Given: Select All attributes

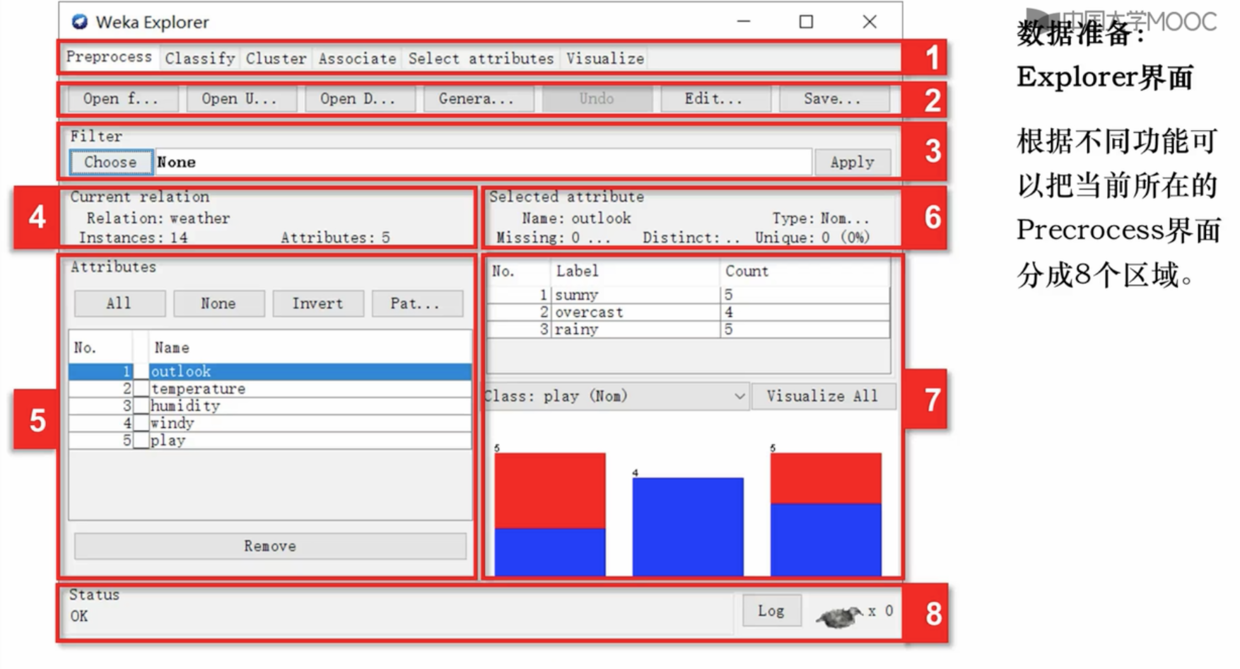Looking at the screenshot, I should [120, 303].
